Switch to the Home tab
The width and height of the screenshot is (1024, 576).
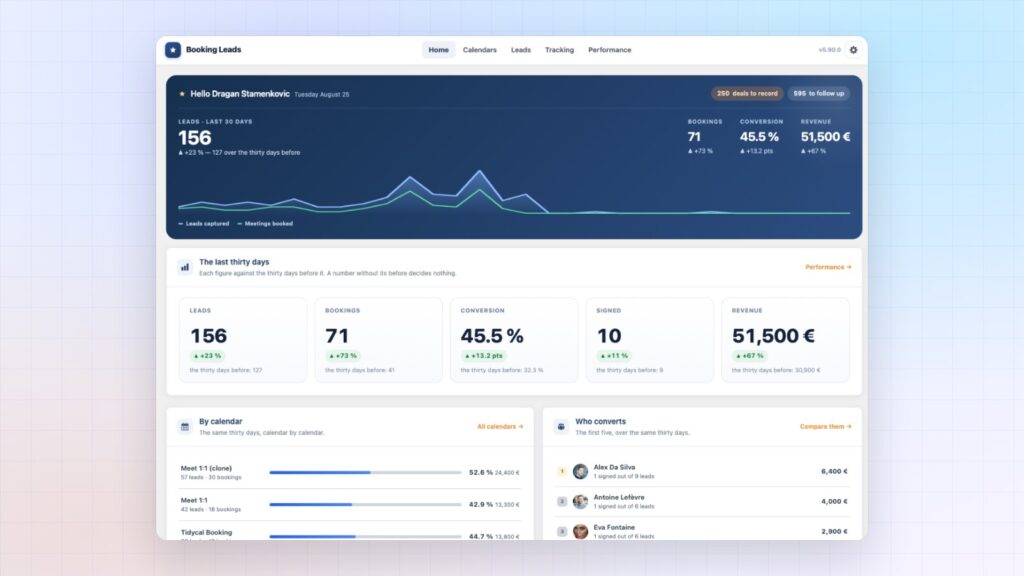point(438,50)
